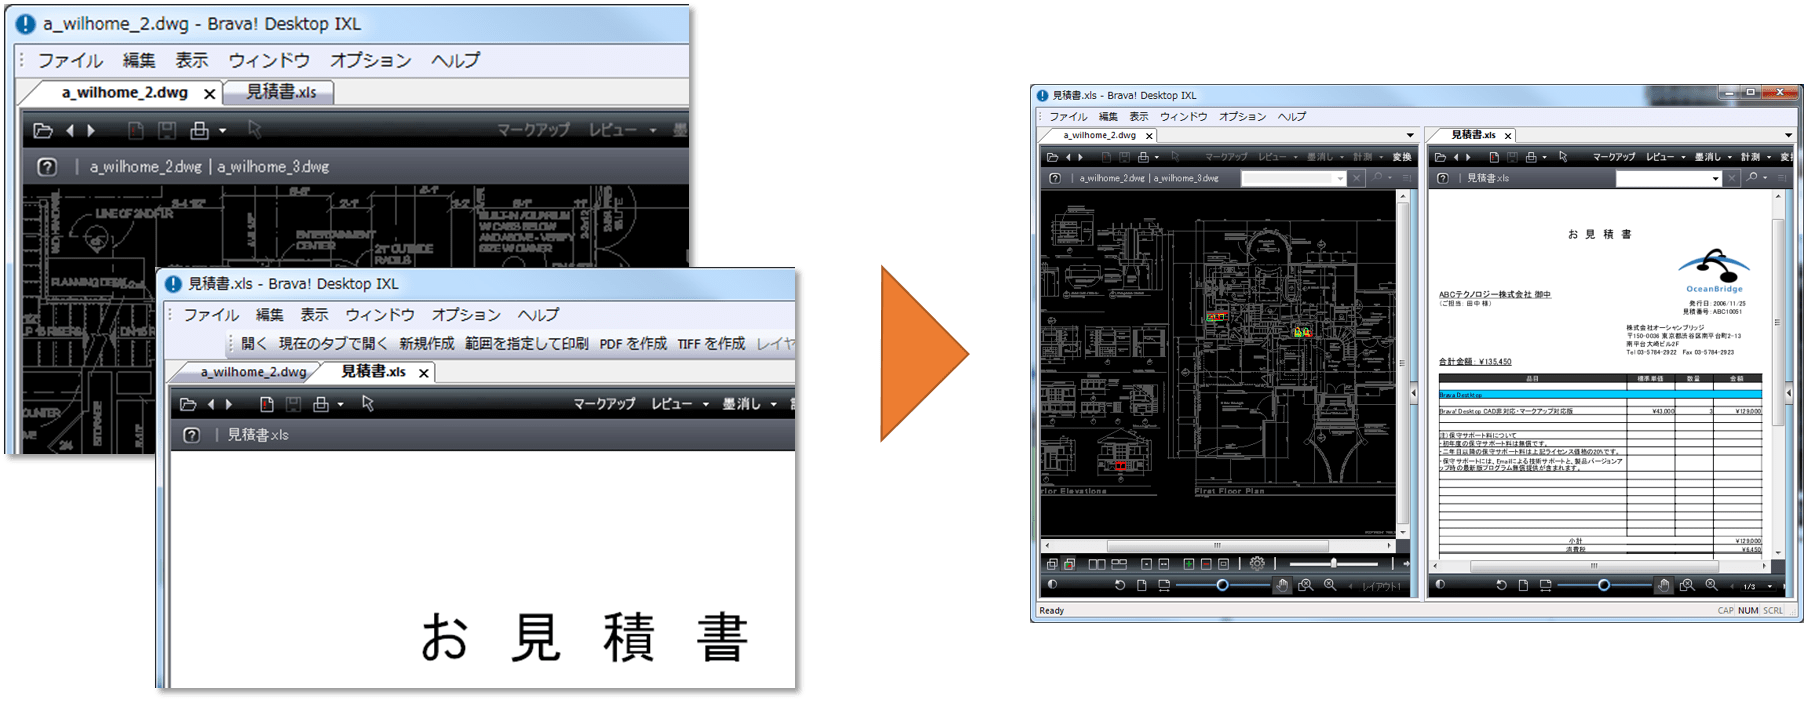Green plus additions icon in compare toolbar

pos(1189,564)
